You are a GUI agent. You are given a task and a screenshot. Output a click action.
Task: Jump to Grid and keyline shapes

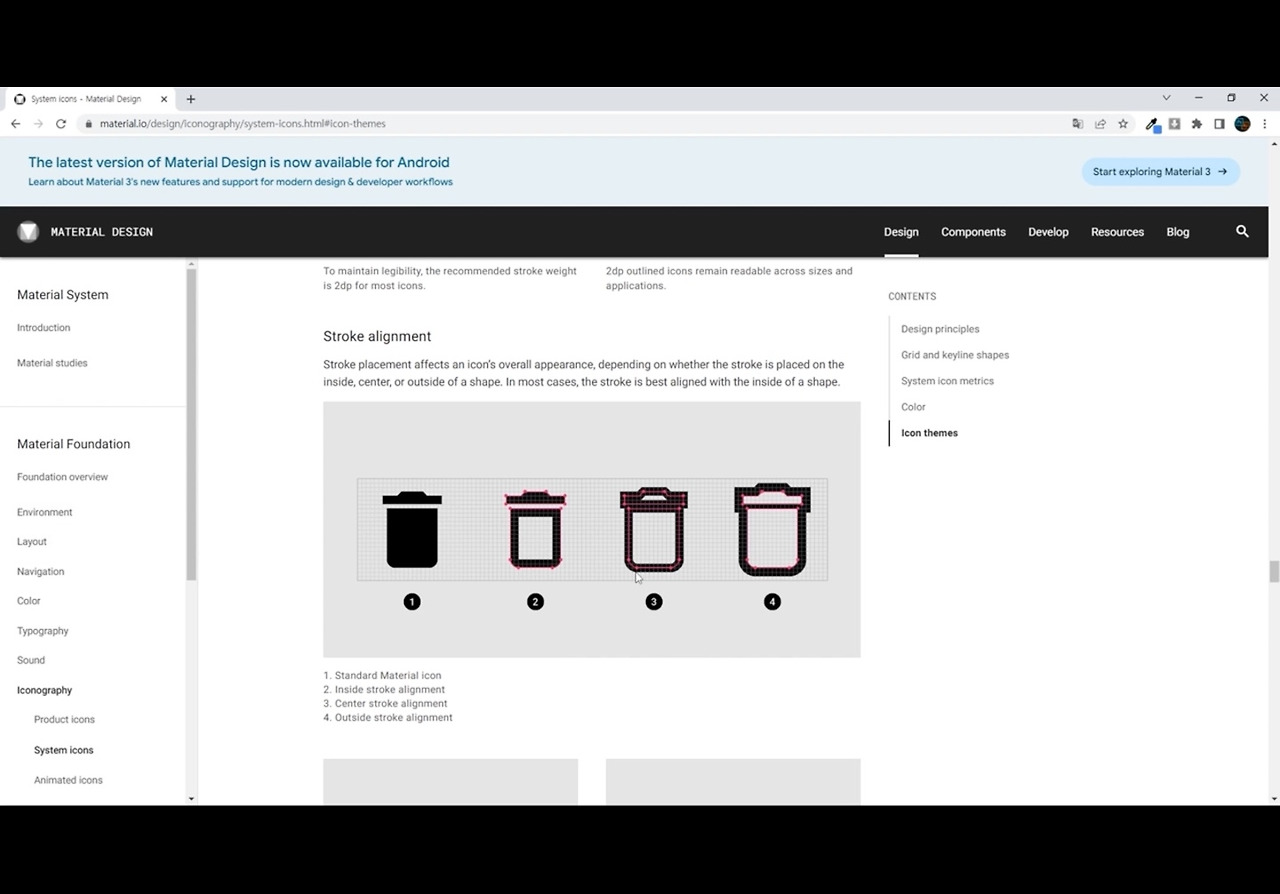[x=955, y=355]
